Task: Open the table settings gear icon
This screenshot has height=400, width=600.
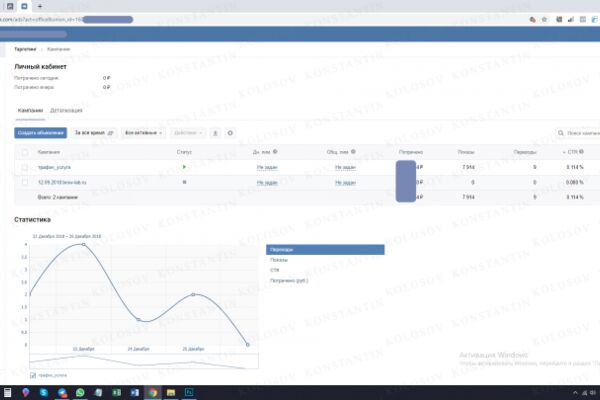Action: coord(230,133)
